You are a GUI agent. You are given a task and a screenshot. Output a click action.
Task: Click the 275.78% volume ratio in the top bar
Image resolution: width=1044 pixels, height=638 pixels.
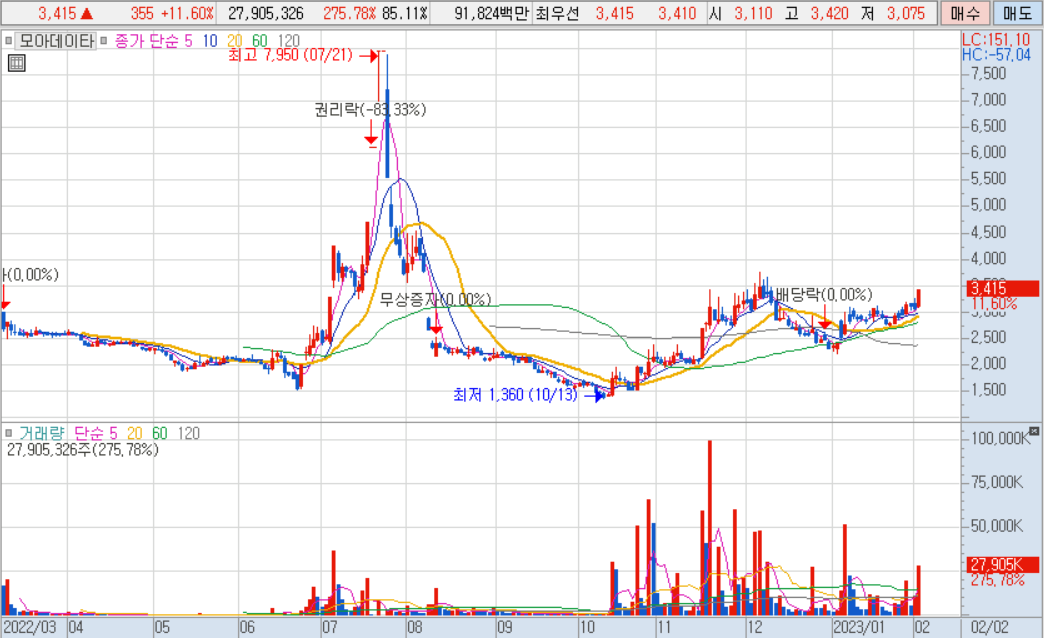(350, 13)
